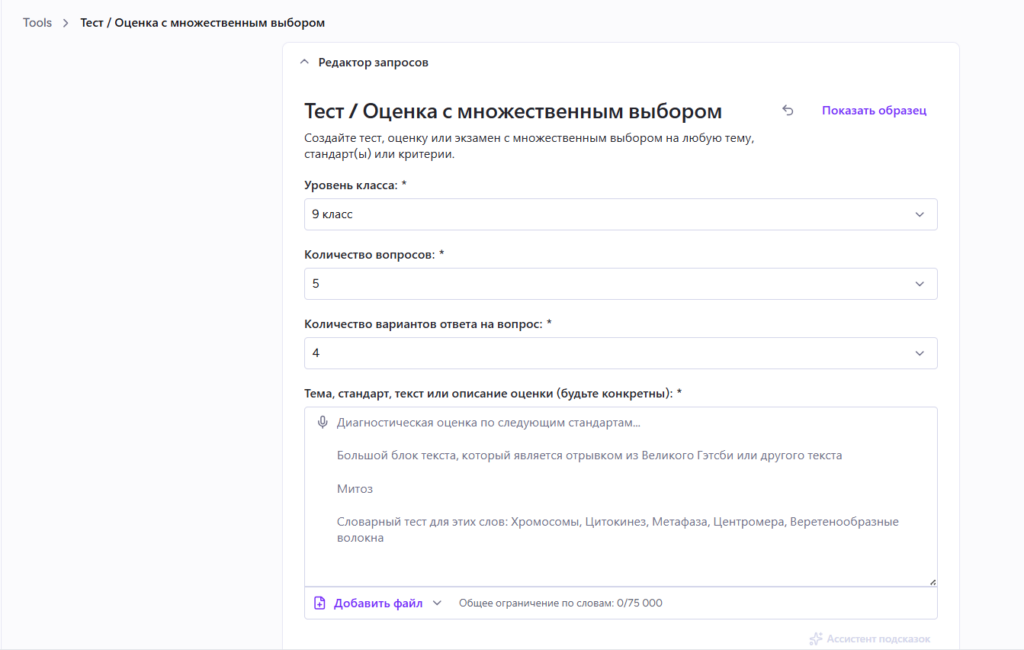This screenshot has height=650, width=1024.
Task: Click the microphone icon in the topic field
Action: point(322,423)
